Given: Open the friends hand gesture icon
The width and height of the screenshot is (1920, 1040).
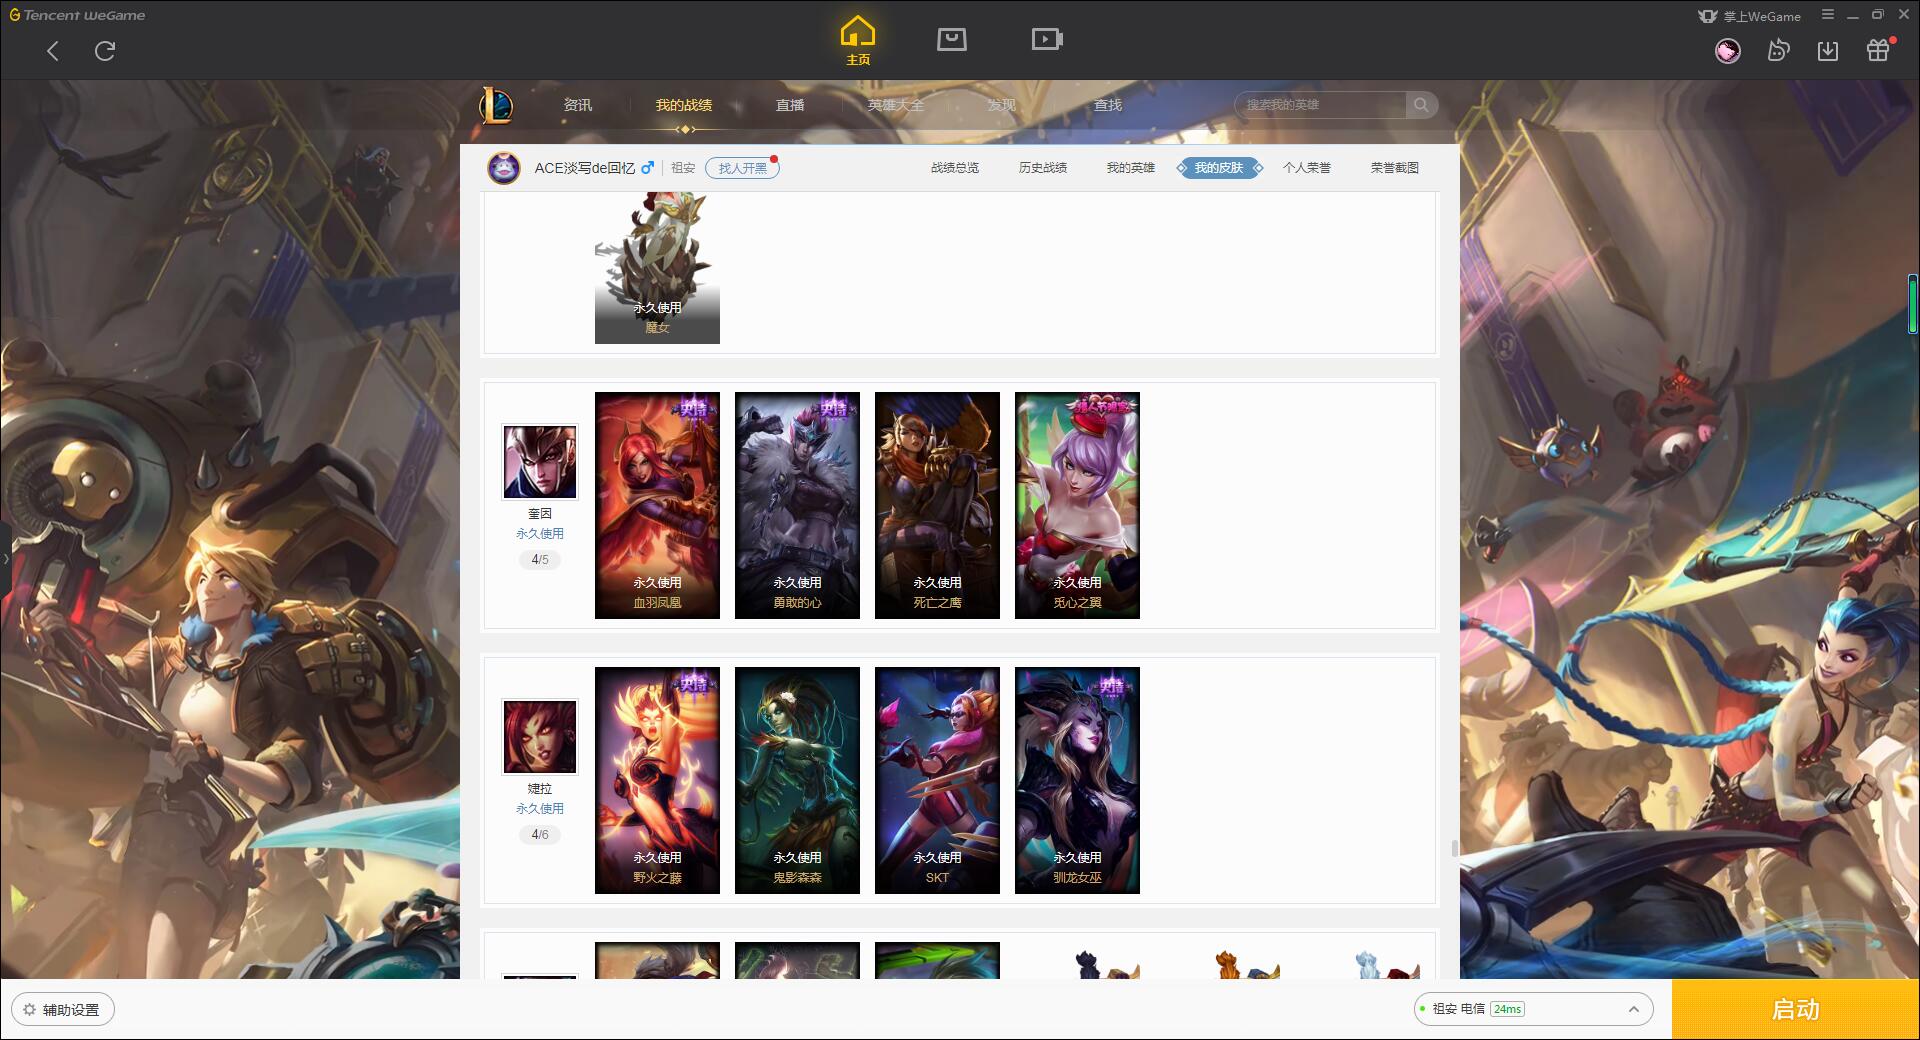Looking at the screenshot, I should (x=1778, y=51).
